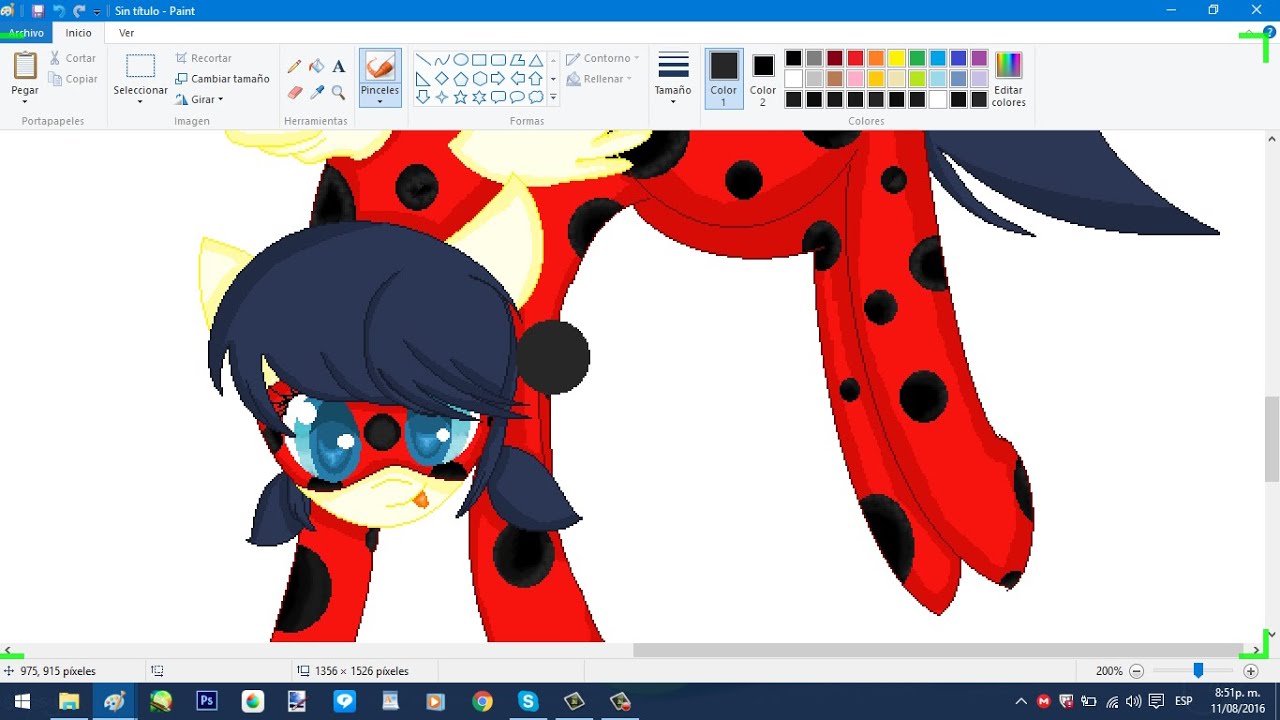The width and height of the screenshot is (1280, 720).
Task: Choose the Rectangle shape
Action: 479,60
